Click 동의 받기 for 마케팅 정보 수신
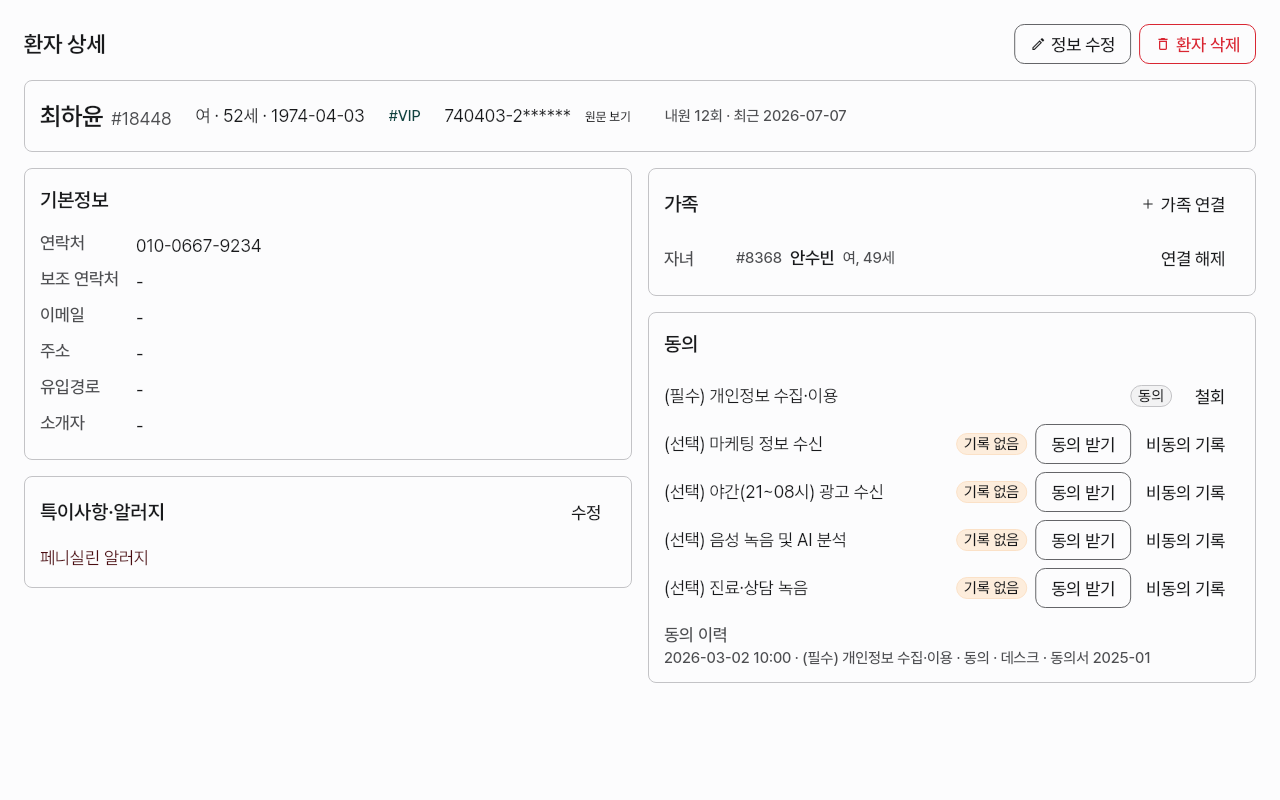1280x800 pixels. tap(1083, 444)
